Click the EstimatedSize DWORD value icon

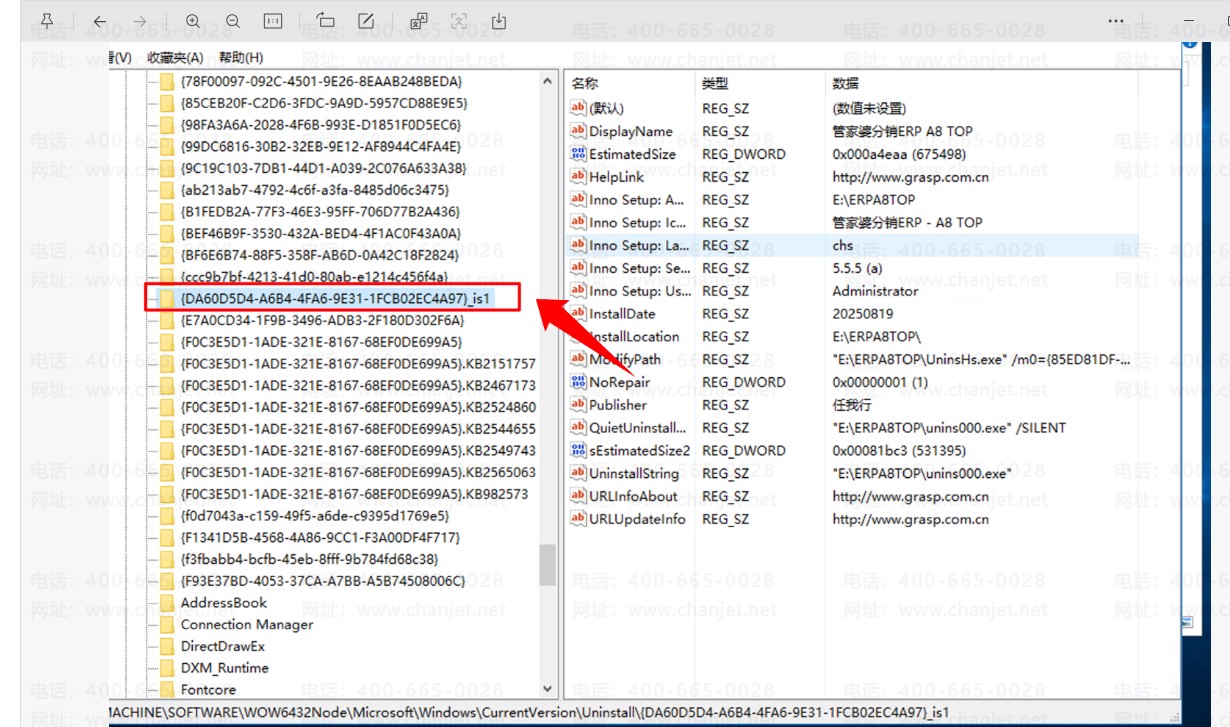click(x=577, y=154)
